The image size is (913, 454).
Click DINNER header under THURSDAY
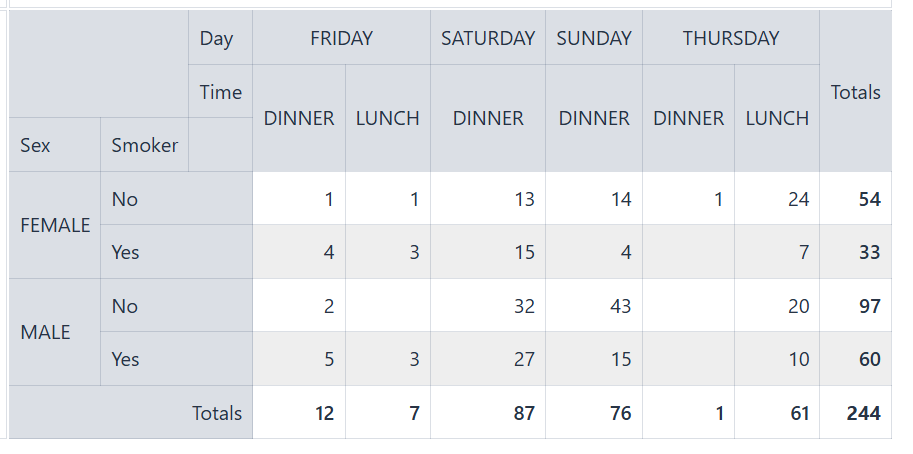[688, 118]
